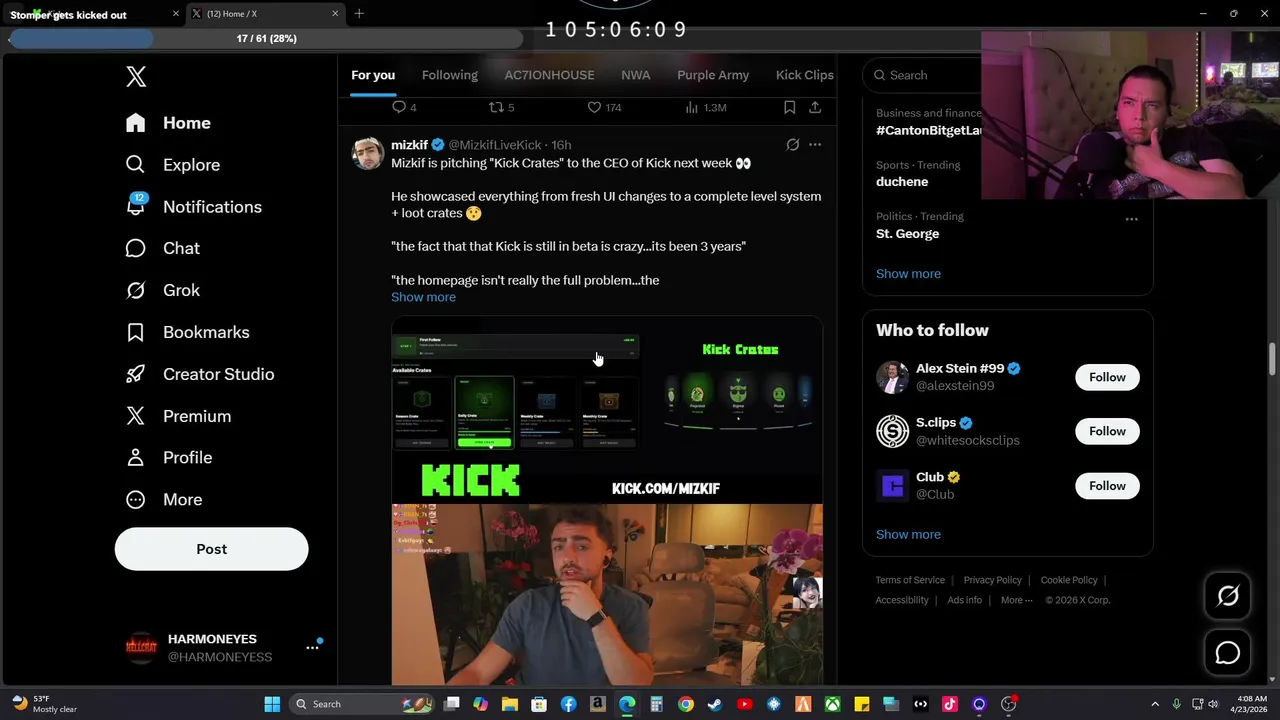
Task: Open the Privacy Policy link
Action: point(992,580)
